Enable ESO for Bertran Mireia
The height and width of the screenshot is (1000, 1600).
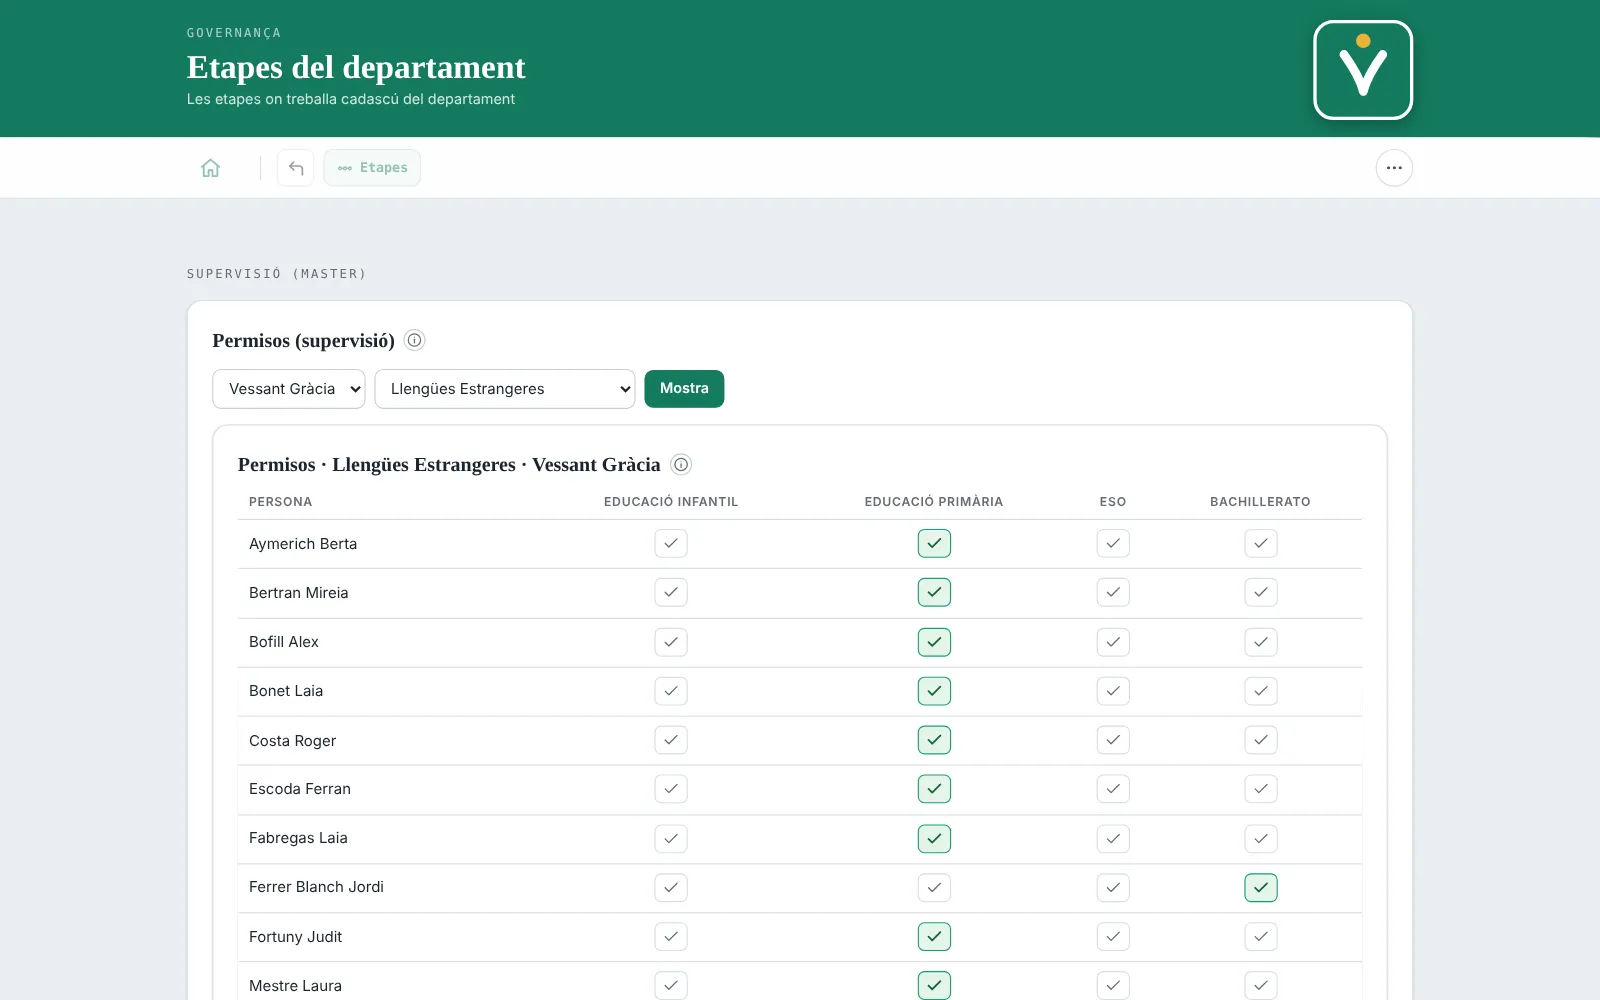click(x=1113, y=592)
